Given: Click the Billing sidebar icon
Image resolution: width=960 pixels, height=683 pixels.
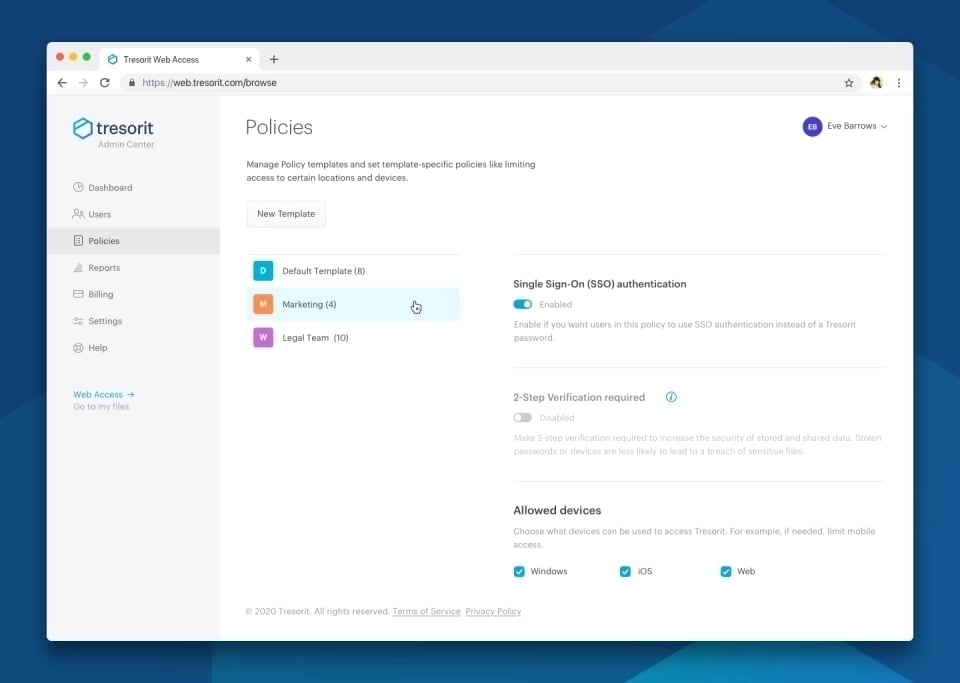Looking at the screenshot, I should point(77,294).
